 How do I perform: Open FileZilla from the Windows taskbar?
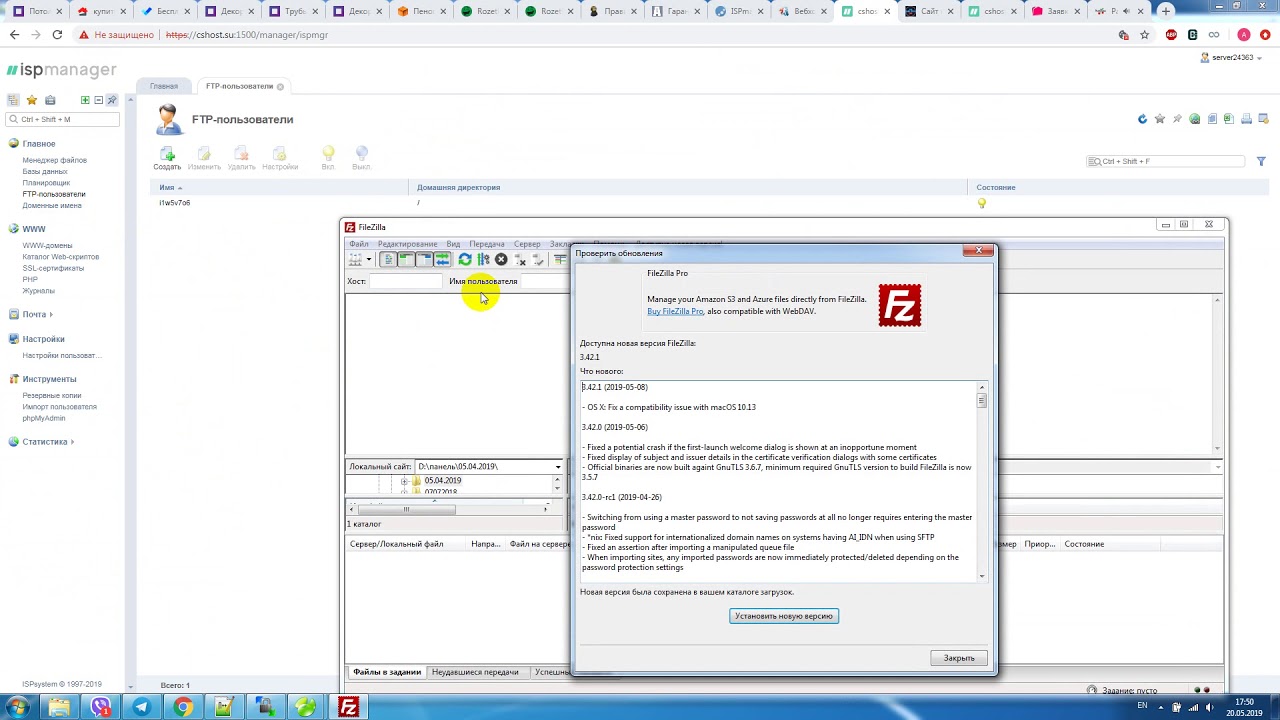pyautogui.click(x=348, y=707)
